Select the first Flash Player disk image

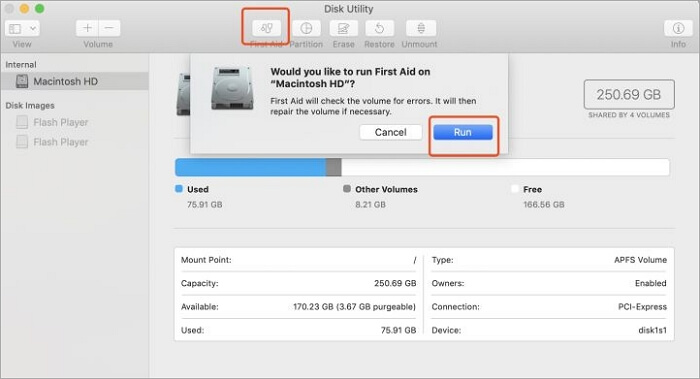point(61,122)
